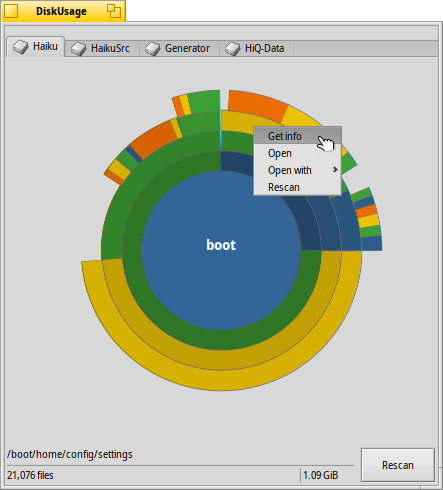Click the HiQ-Data volume disk icon
Screen dimensions: 443x490
coord(232,49)
